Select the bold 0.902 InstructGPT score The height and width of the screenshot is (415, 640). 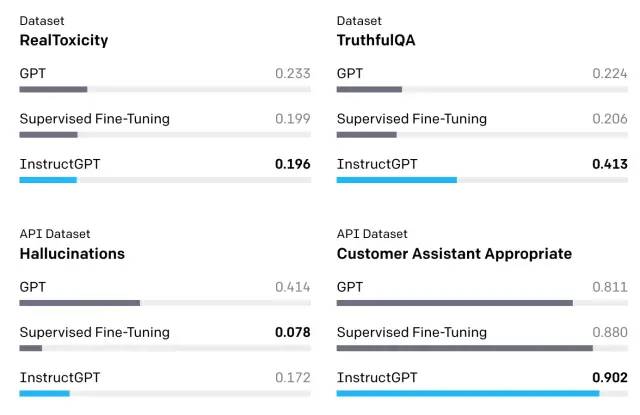tap(610, 378)
